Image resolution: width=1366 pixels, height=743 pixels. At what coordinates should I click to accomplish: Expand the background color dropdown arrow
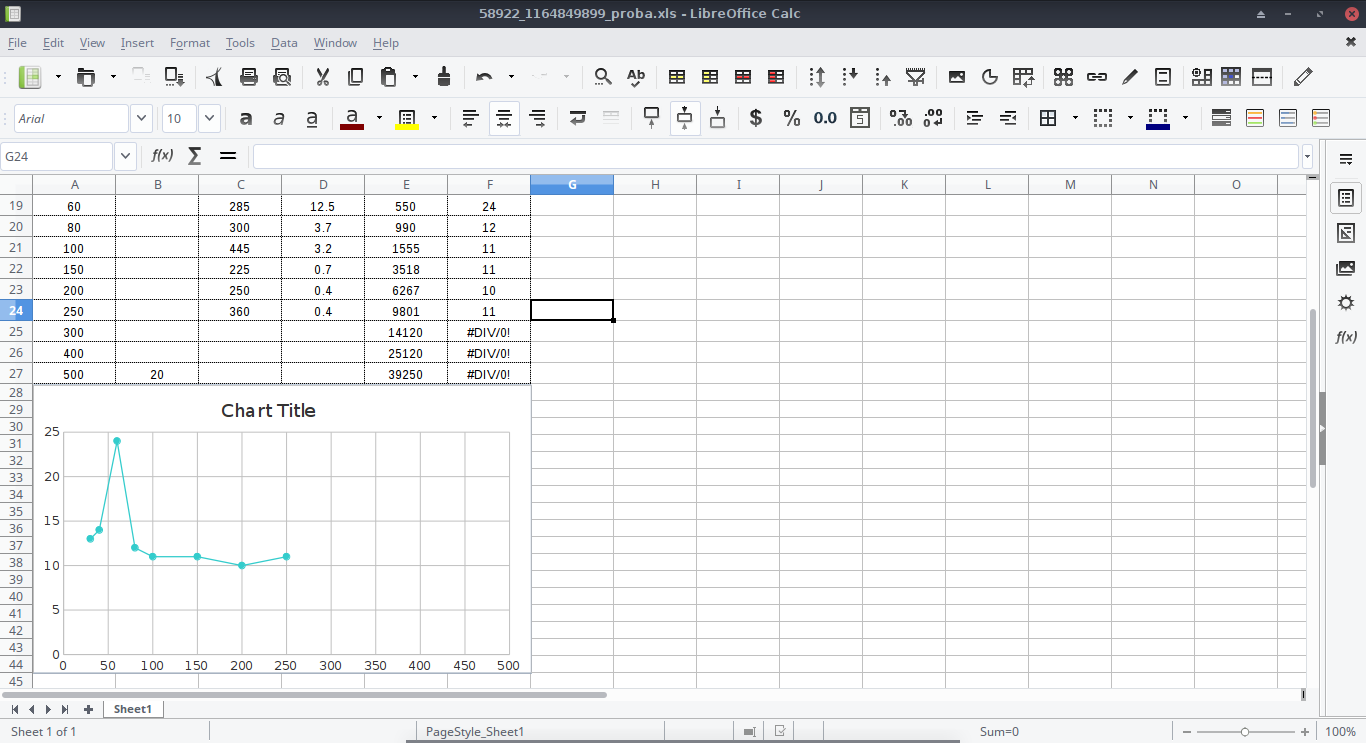tap(434, 118)
